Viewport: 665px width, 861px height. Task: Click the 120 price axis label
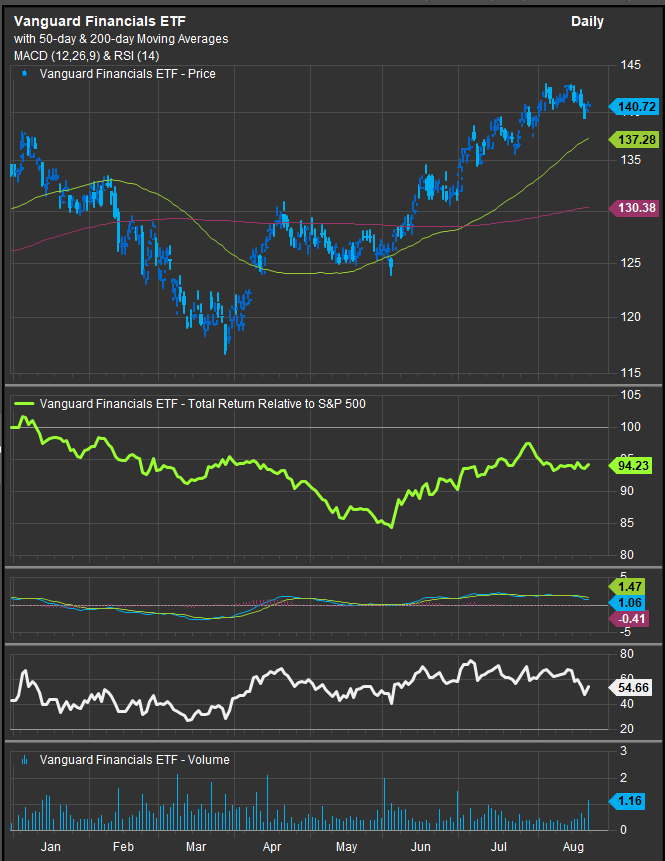click(x=630, y=317)
